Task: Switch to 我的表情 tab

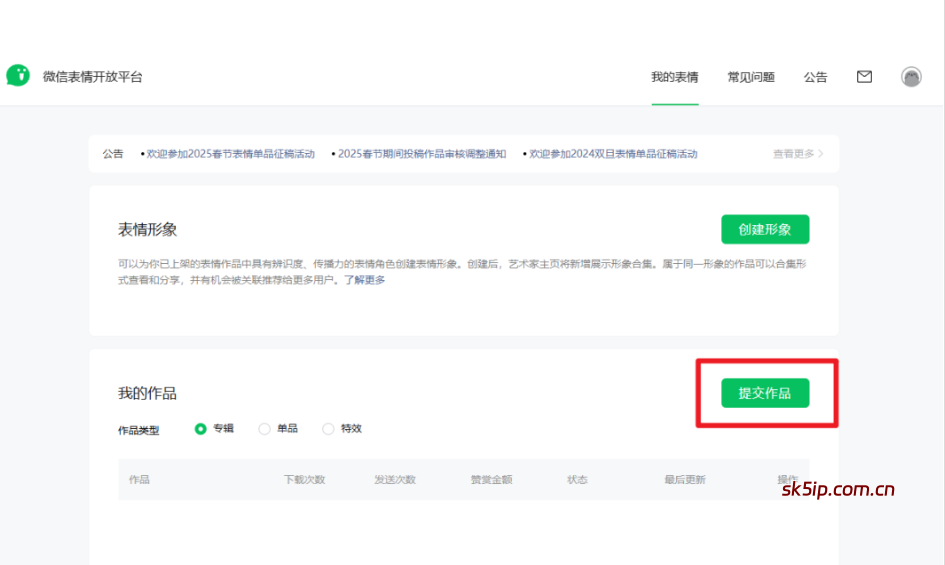Action: point(674,77)
